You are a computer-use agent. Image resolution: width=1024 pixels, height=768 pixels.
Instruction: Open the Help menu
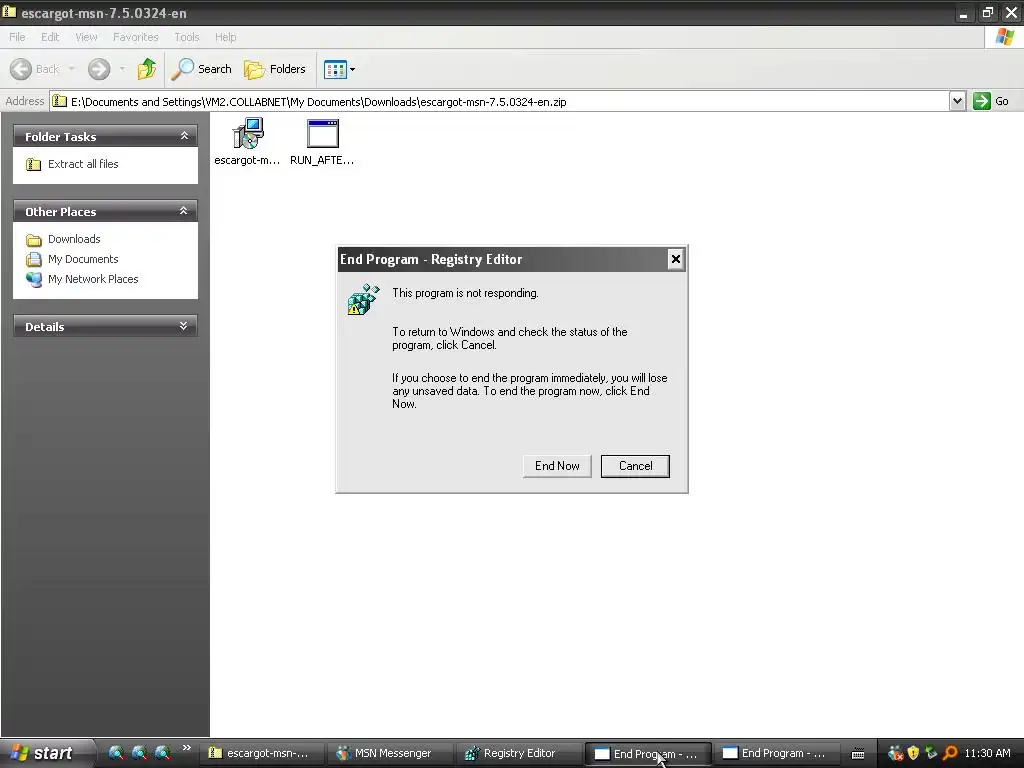point(225,37)
